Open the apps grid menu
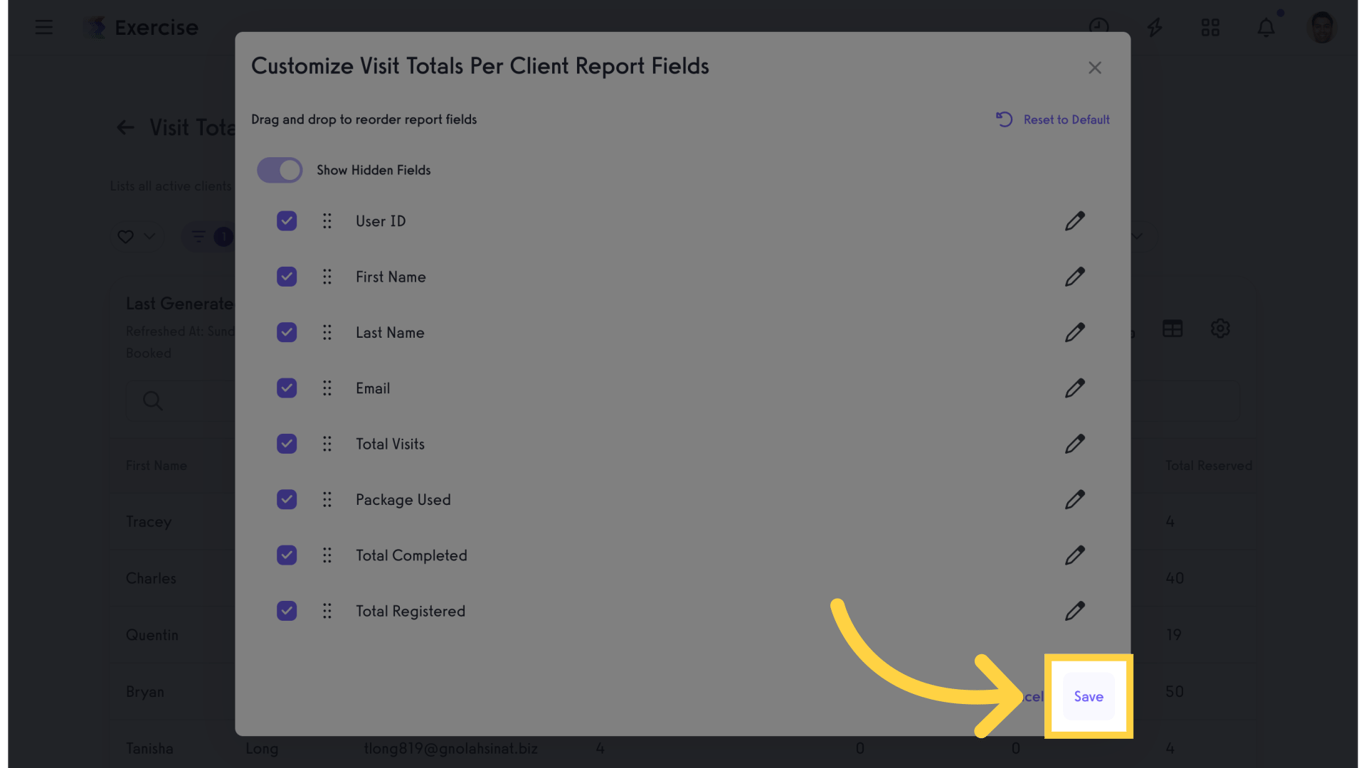 click(x=1210, y=28)
